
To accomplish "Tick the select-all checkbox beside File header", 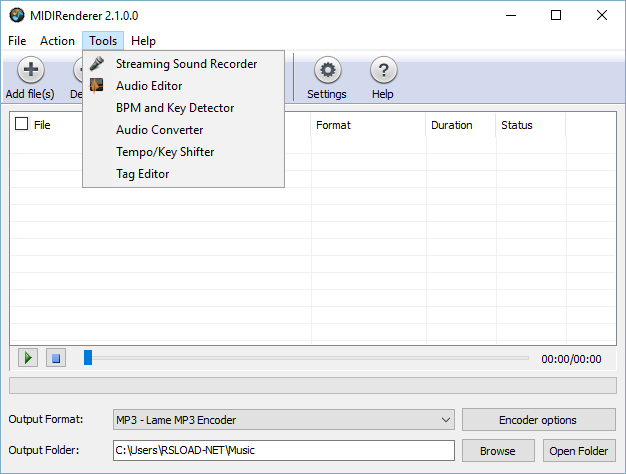I will tap(22, 124).
